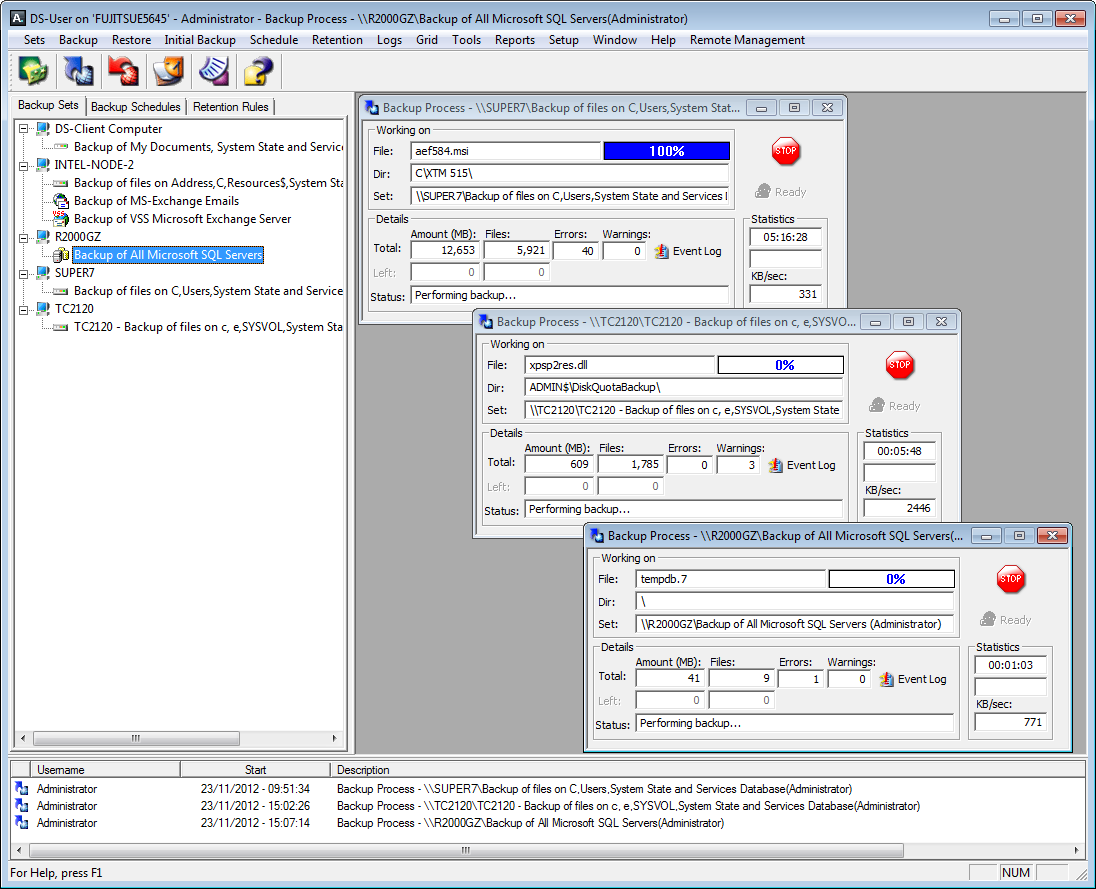Image resolution: width=1096 pixels, height=889 pixels.
Task: Click the VSS Exchange Server backup set icon
Action: 62,219
